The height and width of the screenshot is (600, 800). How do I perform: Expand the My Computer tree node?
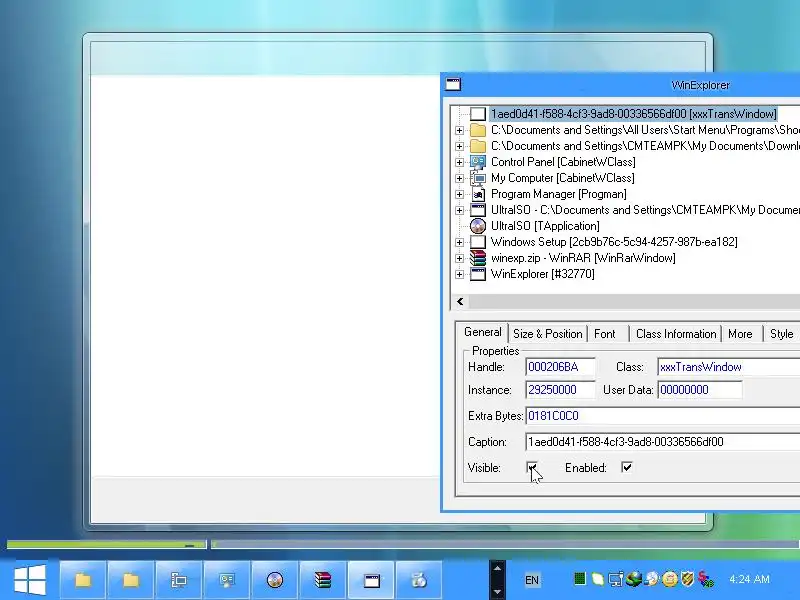(x=459, y=179)
